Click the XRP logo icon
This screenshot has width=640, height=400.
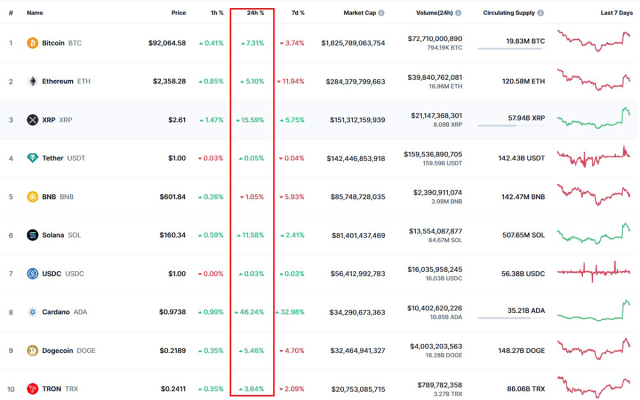point(32,120)
